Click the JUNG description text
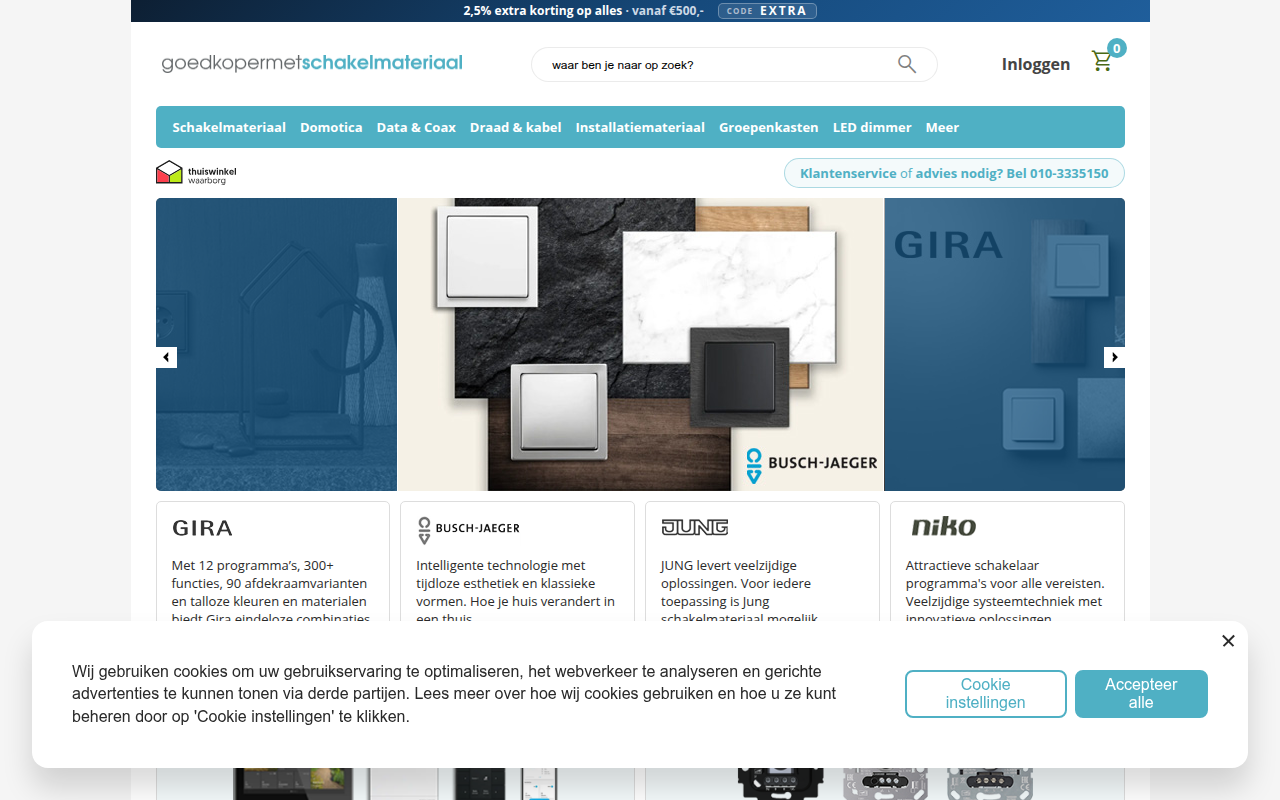 740,592
